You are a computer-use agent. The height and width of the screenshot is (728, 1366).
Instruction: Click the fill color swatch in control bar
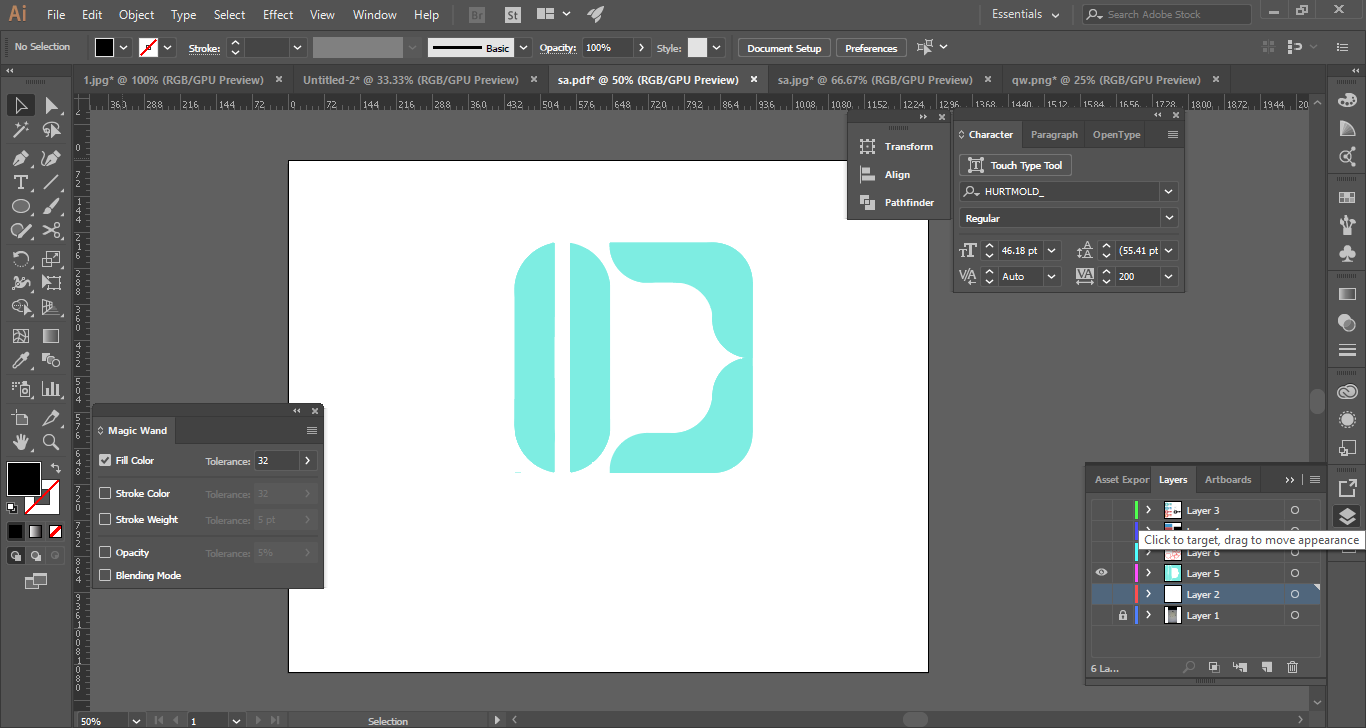[104, 47]
